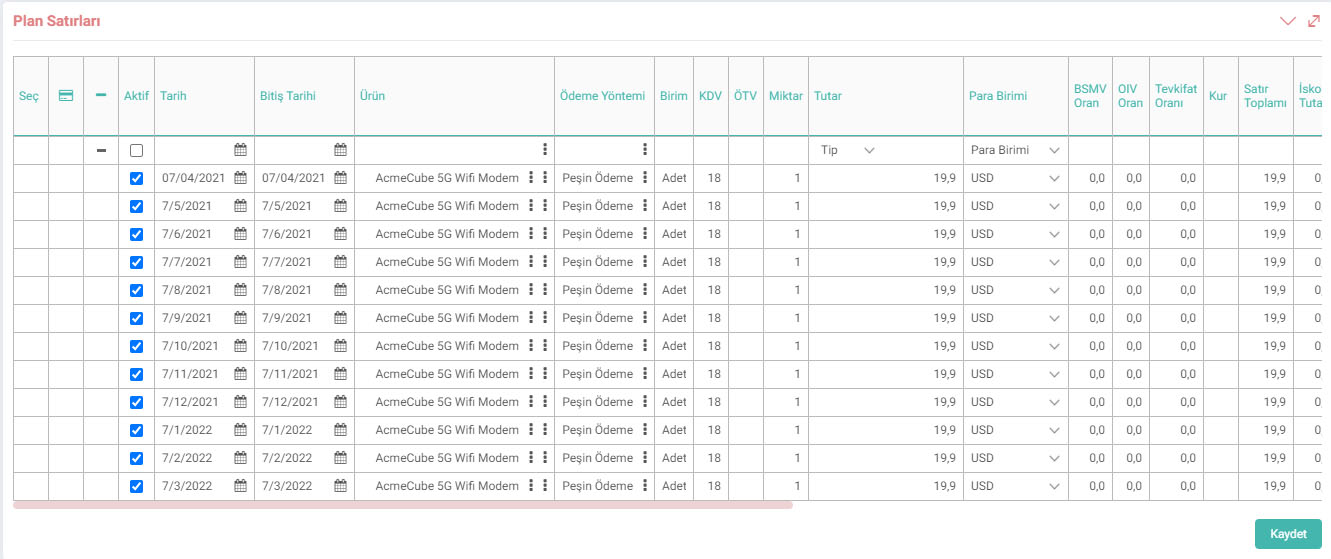1331x559 pixels.
Task: Click the credit card icon column header
Action: 66,96
